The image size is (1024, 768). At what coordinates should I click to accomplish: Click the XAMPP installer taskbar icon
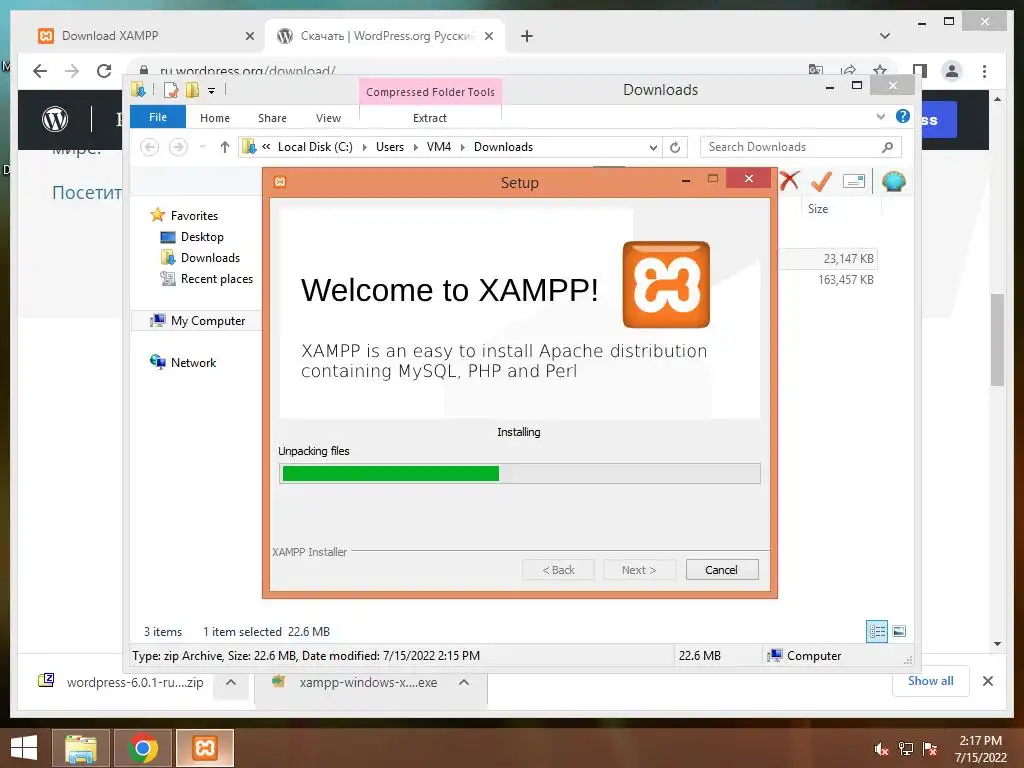(204, 748)
